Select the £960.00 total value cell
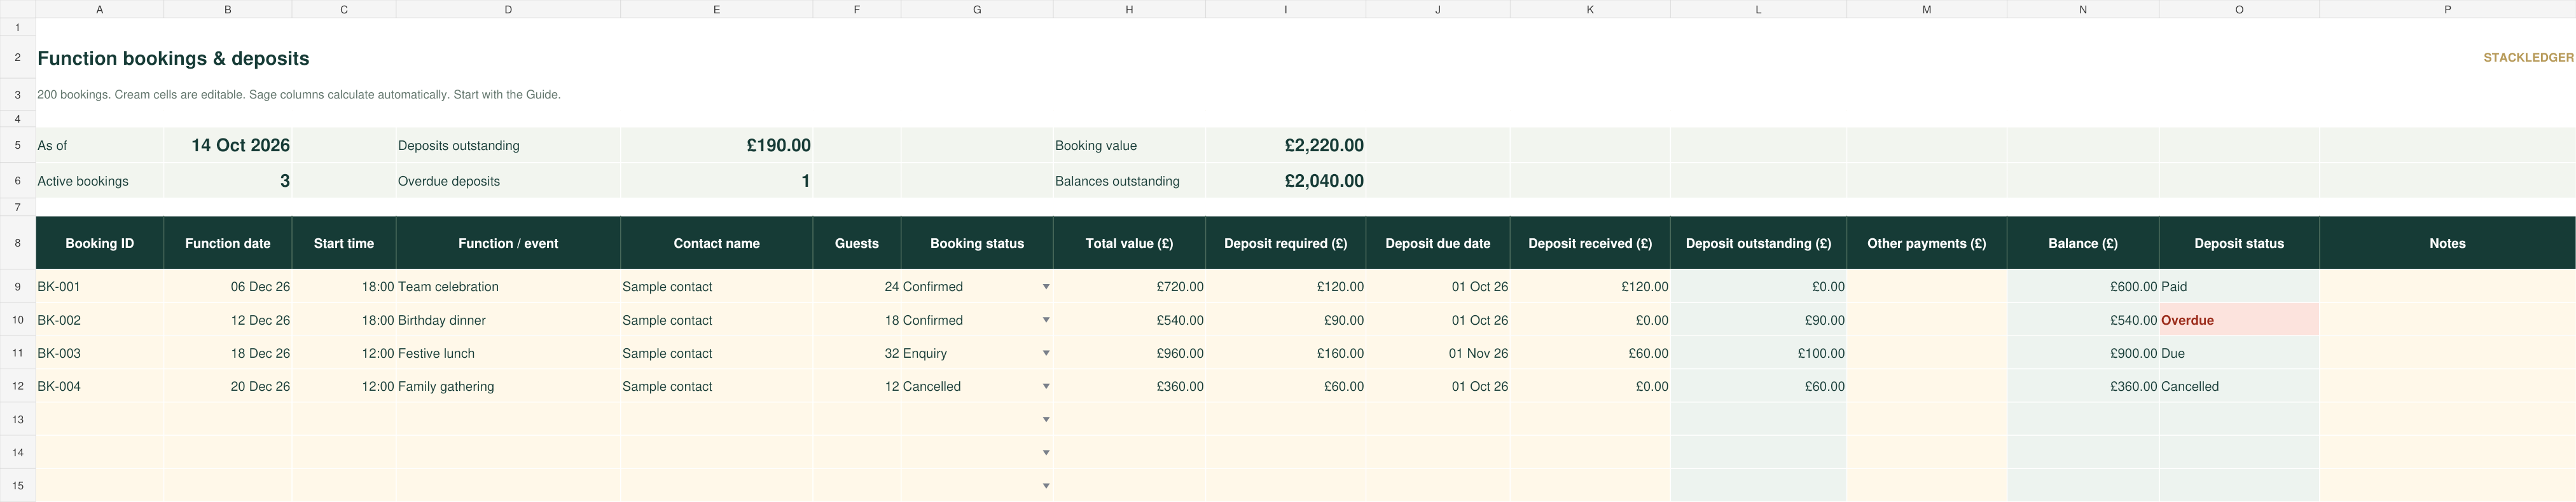The height and width of the screenshot is (502, 2576). click(x=1129, y=353)
